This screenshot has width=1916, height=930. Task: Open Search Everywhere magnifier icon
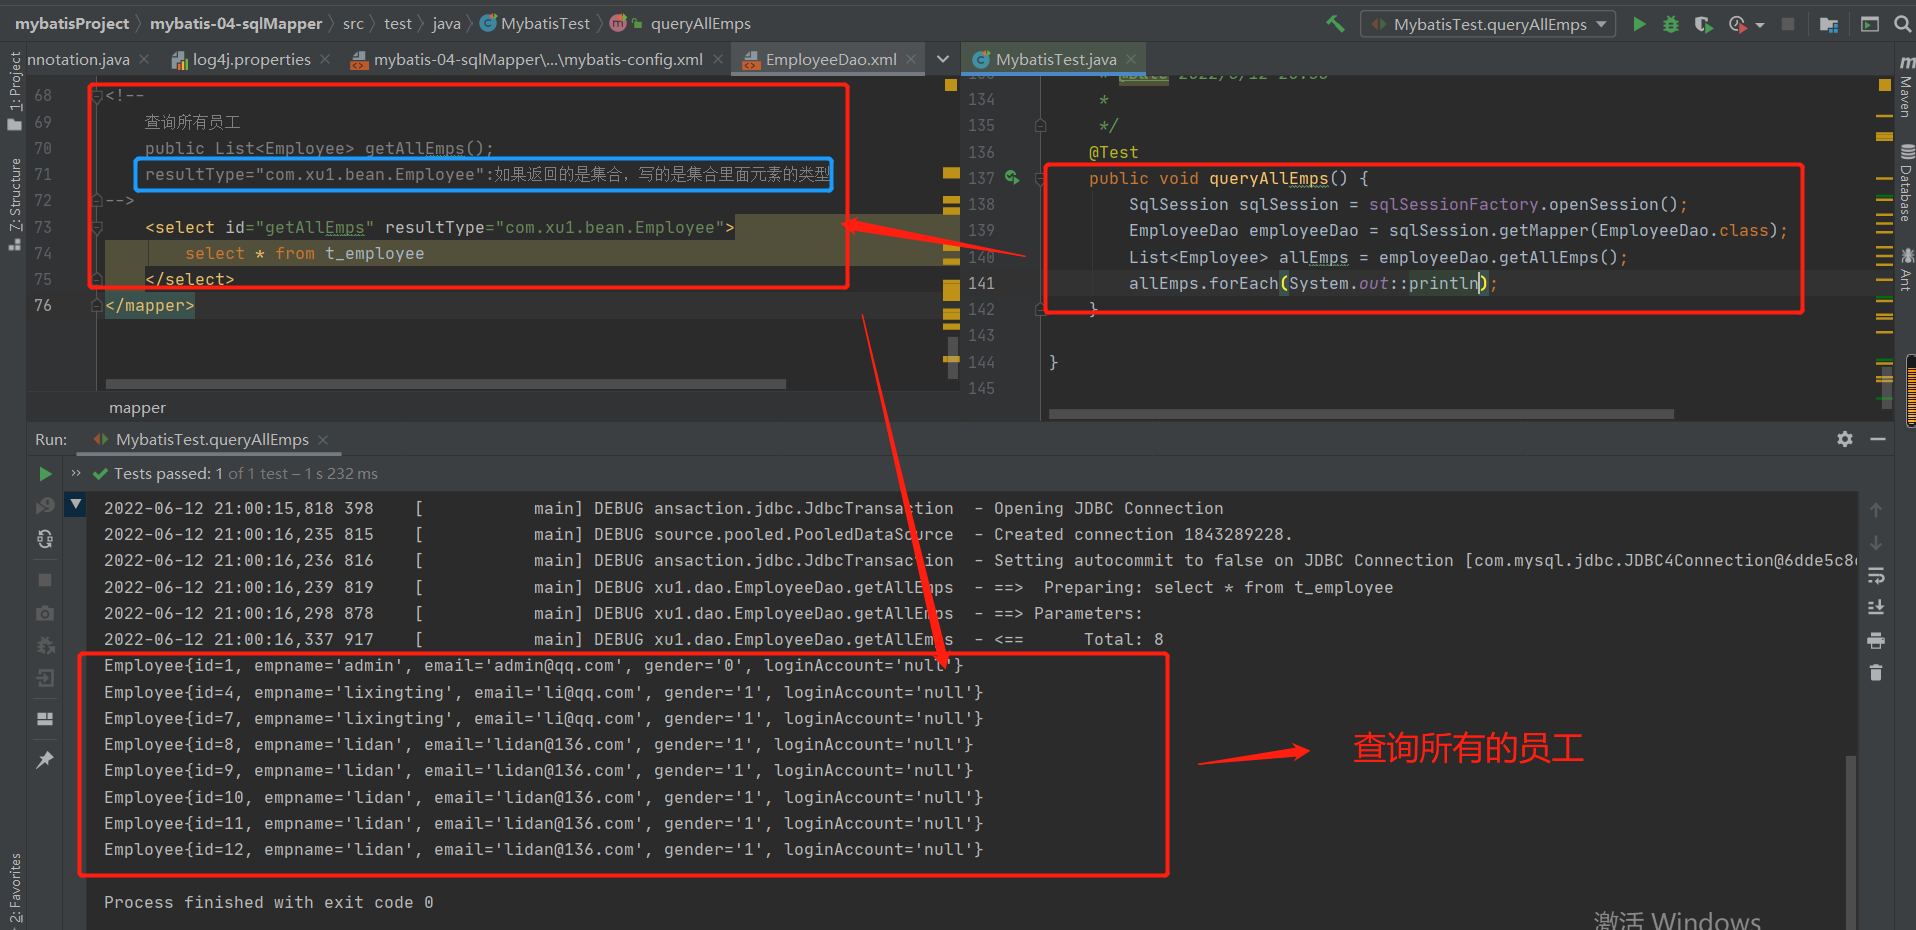tap(1902, 24)
